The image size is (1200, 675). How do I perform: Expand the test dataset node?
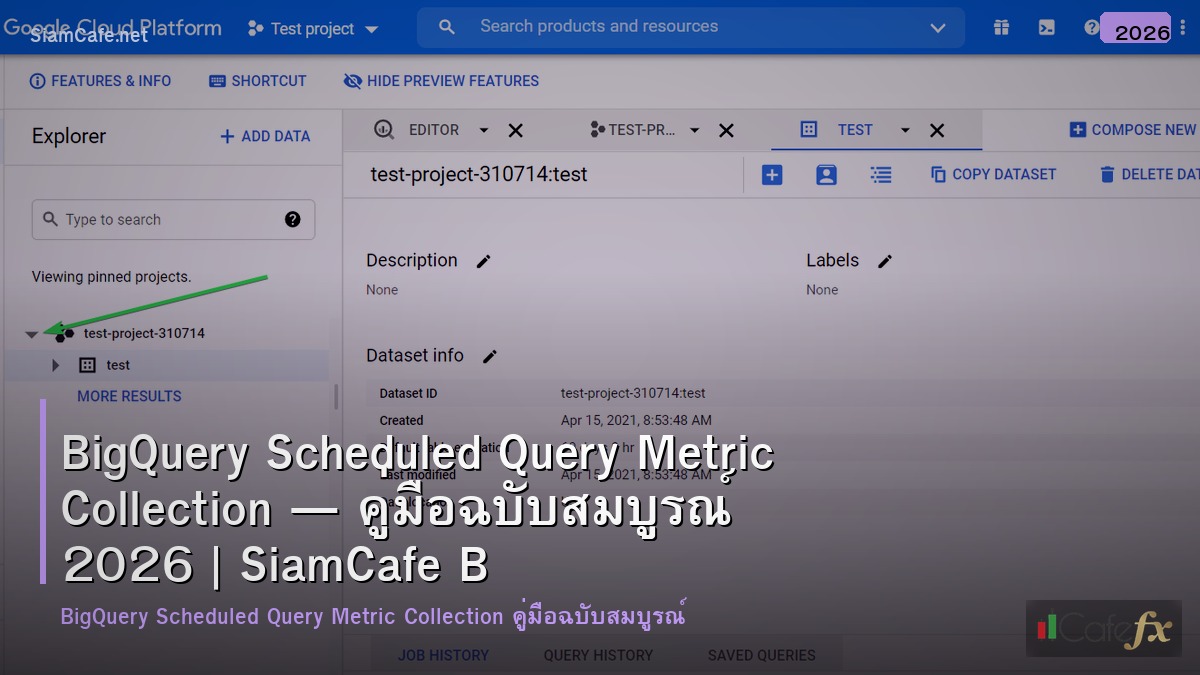[x=56, y=364]
